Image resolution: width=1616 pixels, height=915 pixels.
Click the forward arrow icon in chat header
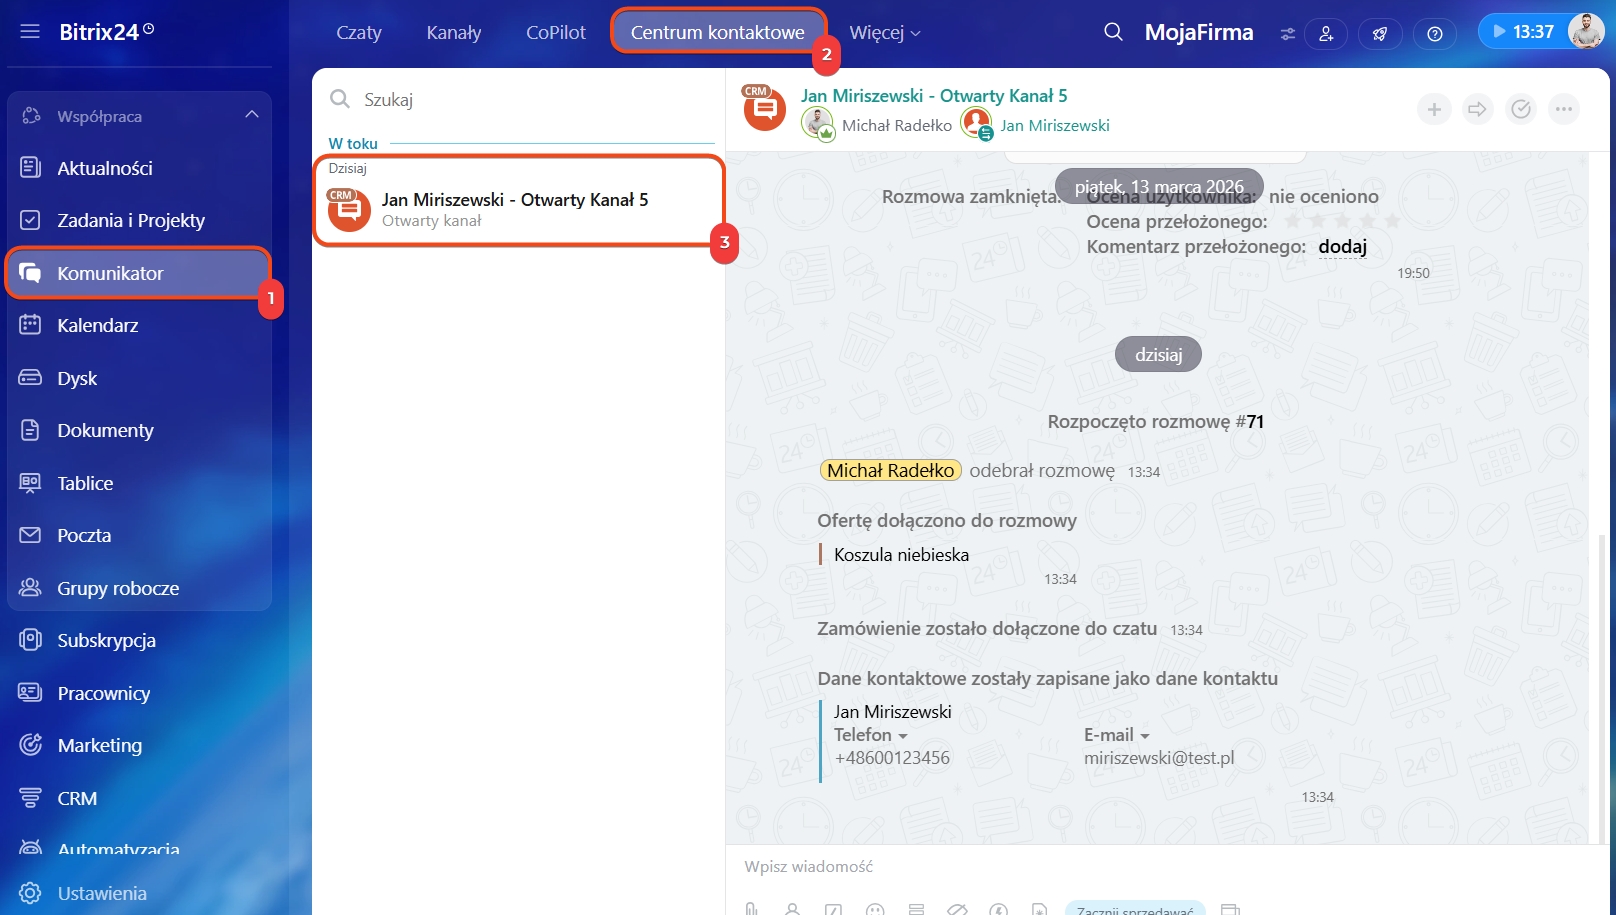click(1477, 109)
